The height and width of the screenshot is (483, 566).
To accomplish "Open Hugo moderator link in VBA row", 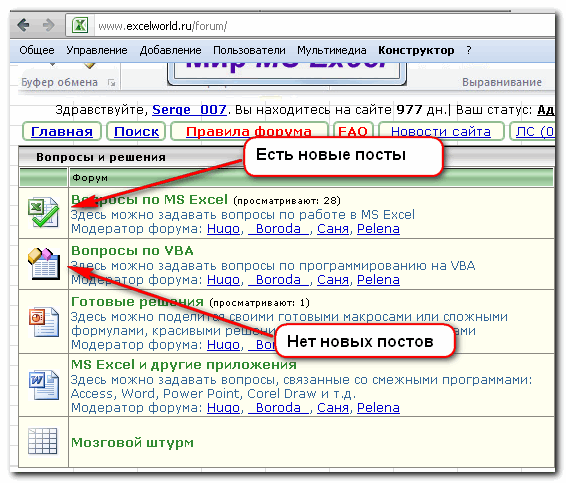I will [x=223, y=279].
